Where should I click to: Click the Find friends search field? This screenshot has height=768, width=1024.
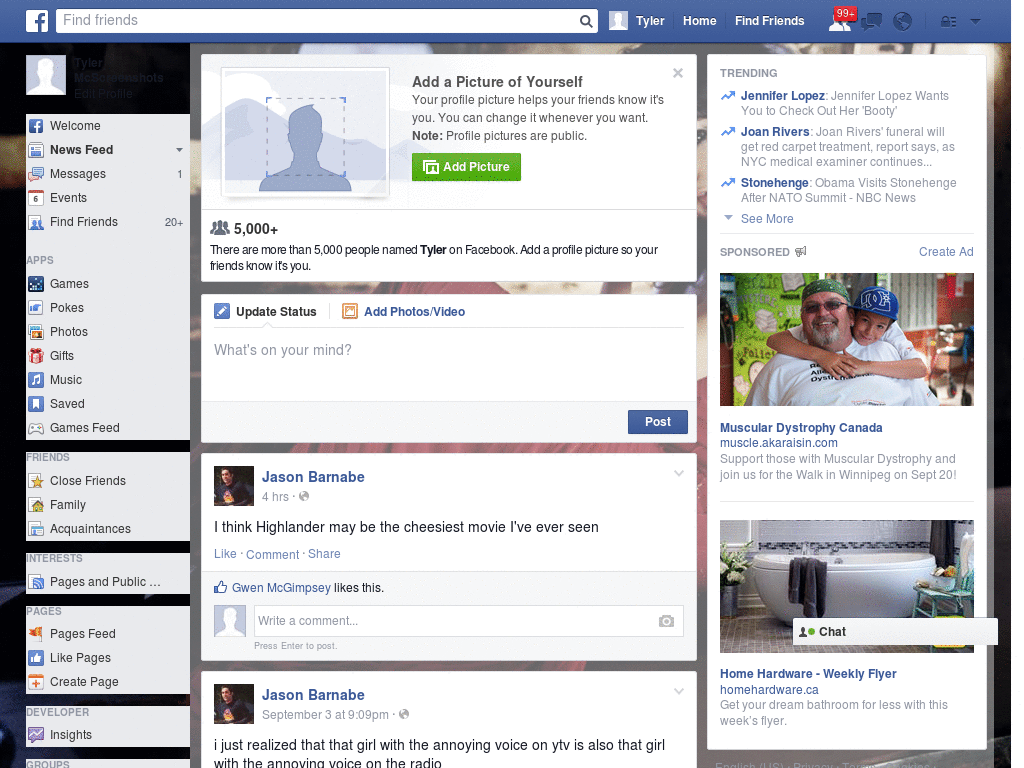[317, 21]
